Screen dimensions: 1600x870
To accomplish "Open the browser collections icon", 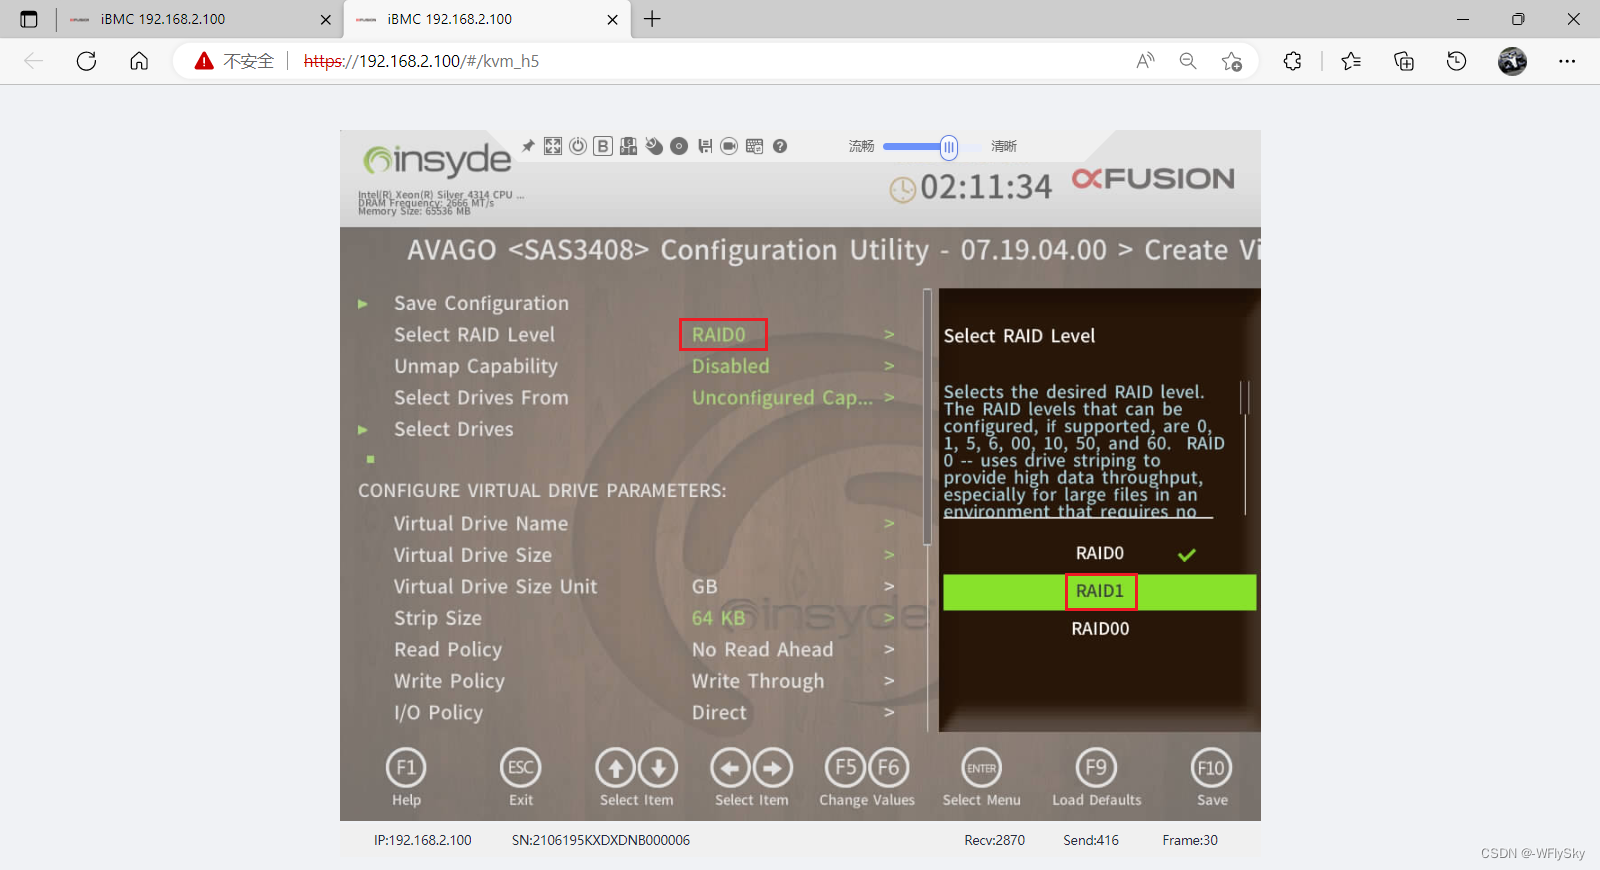I will tap(1404, 61).
